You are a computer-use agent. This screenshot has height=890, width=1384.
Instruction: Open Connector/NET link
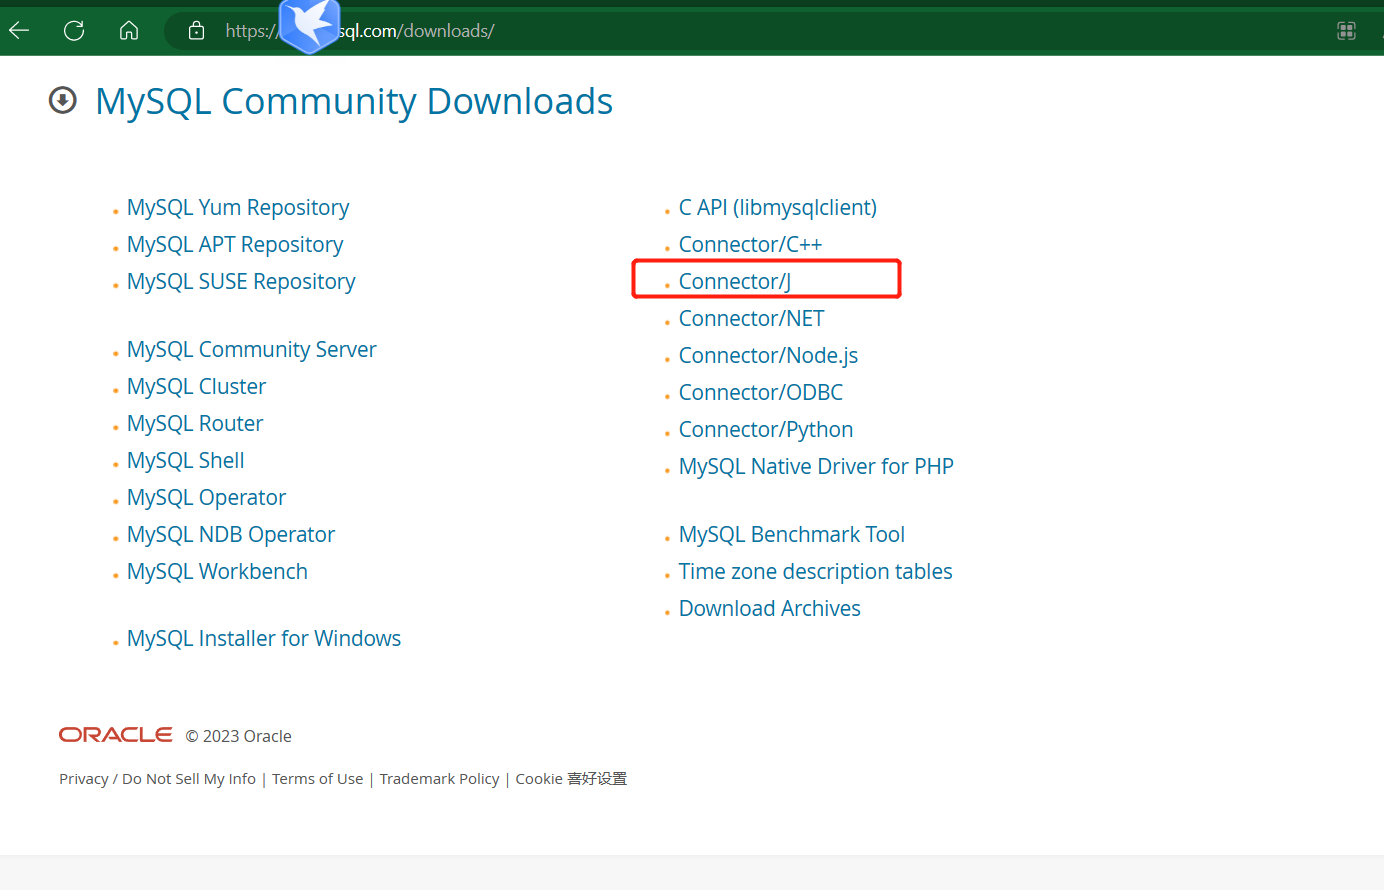click(x=752, y=319)
